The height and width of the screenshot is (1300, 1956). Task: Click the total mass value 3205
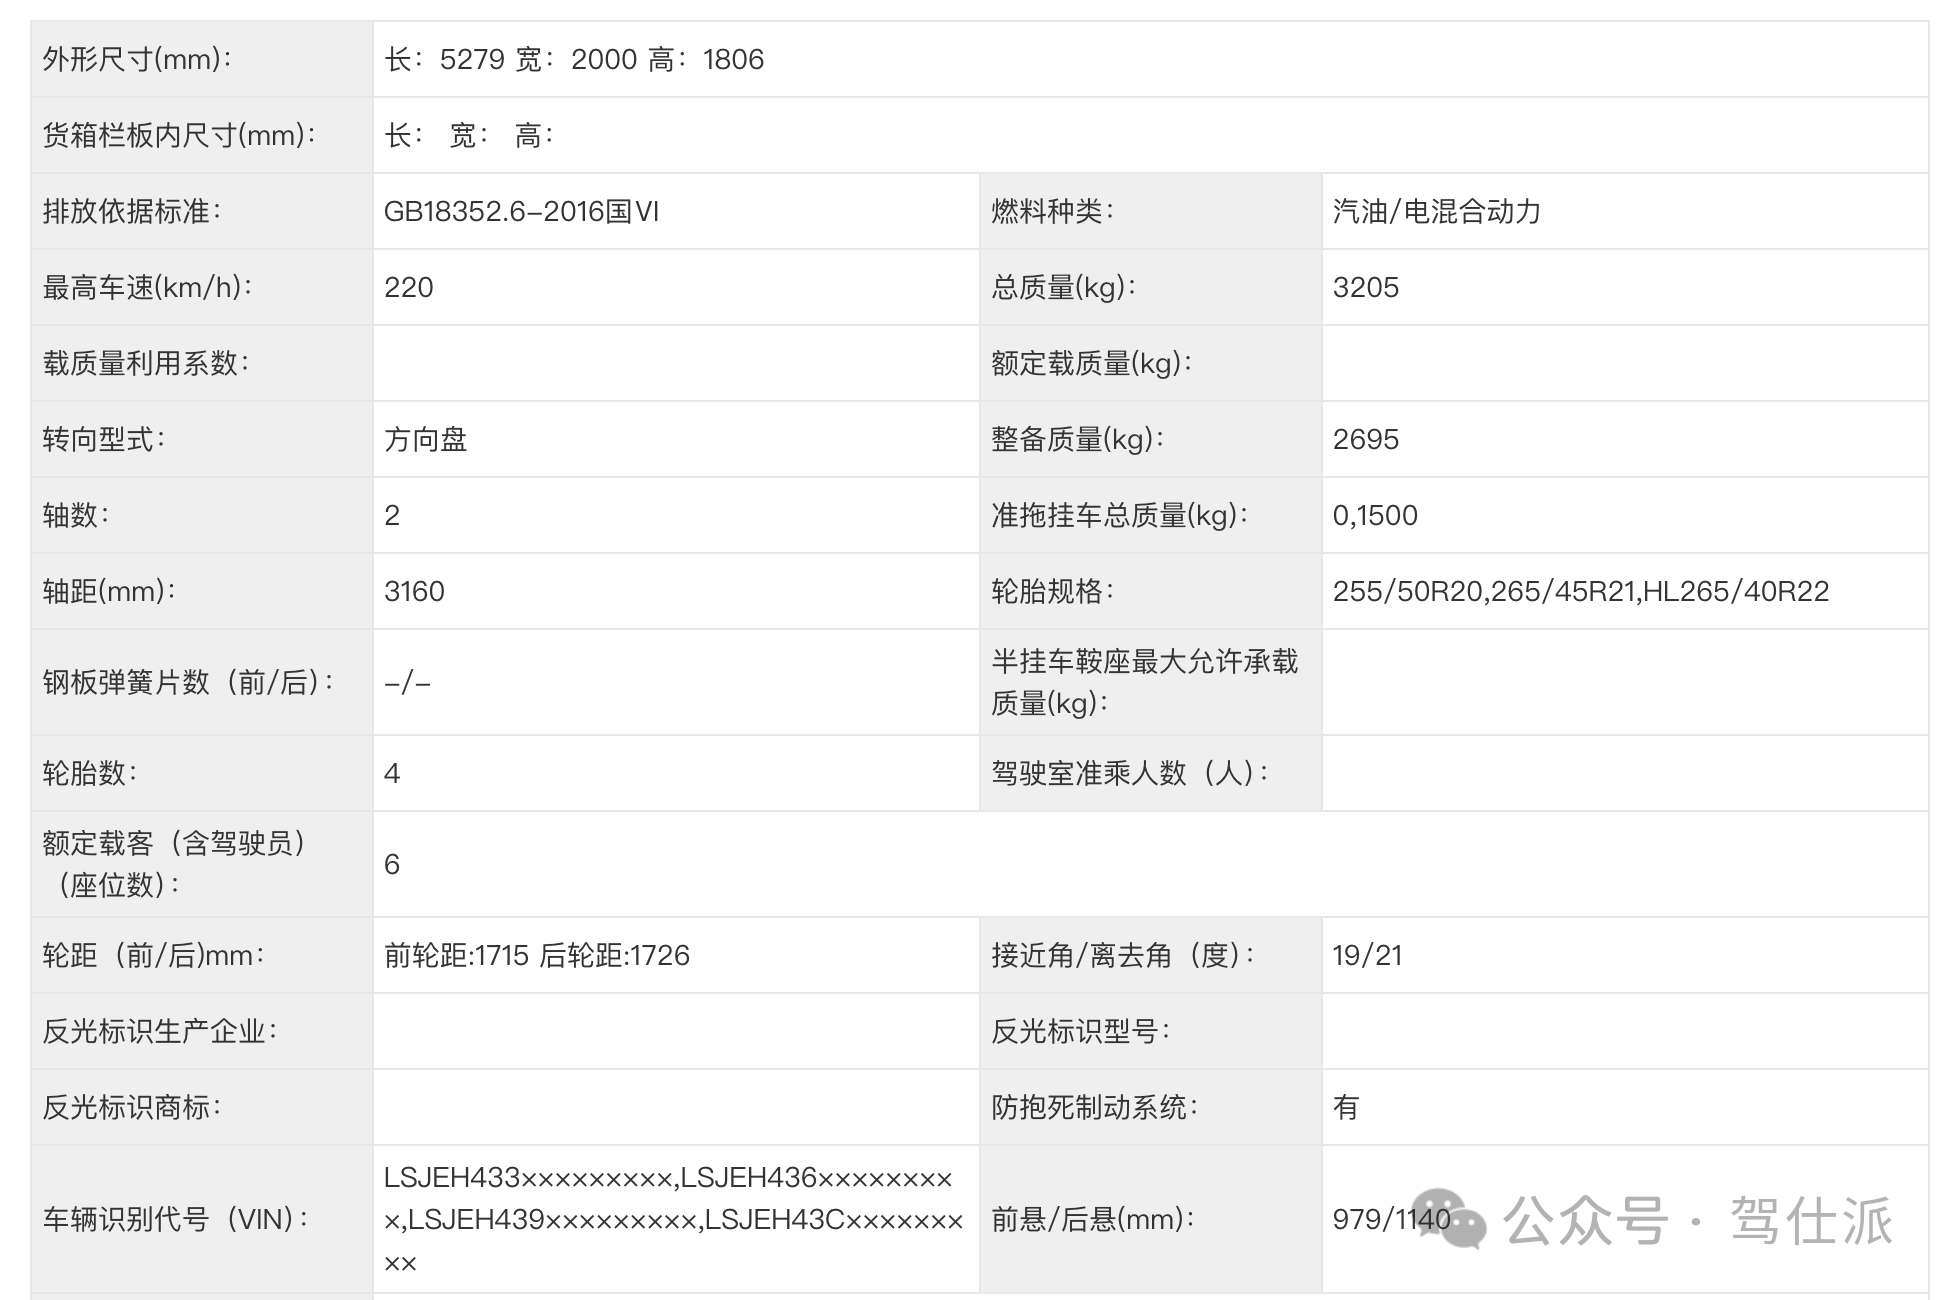pos(1365,288)
